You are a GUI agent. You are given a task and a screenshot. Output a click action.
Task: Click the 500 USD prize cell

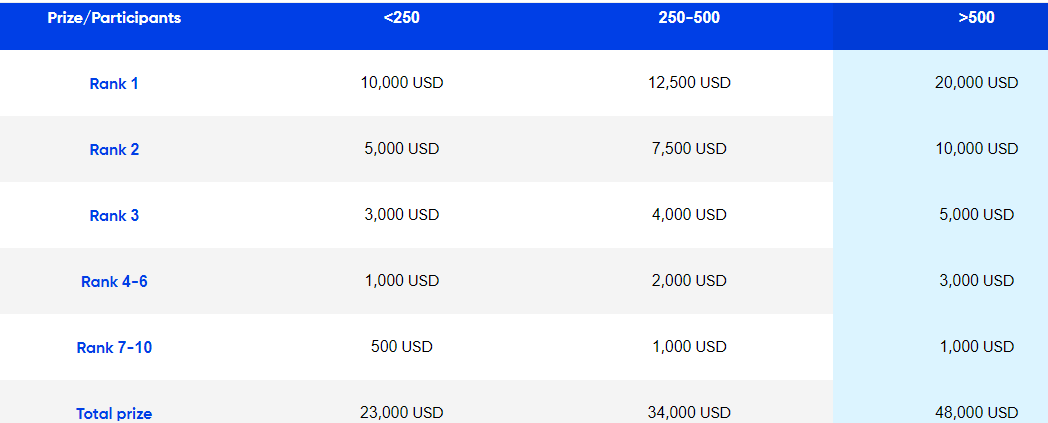(x=402, y=347)
